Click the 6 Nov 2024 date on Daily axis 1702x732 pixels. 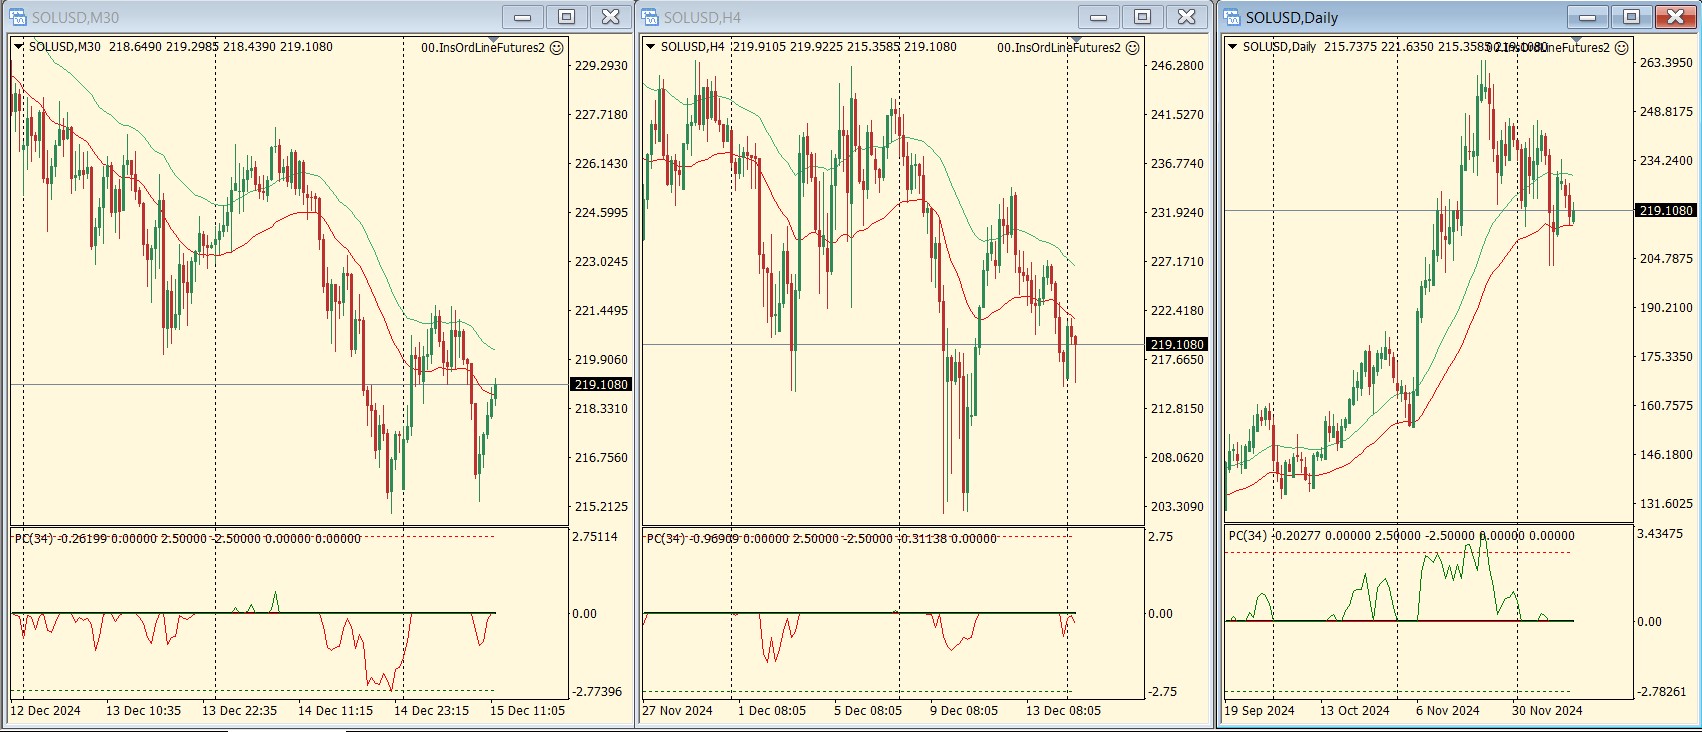(x=1447, y=710)
